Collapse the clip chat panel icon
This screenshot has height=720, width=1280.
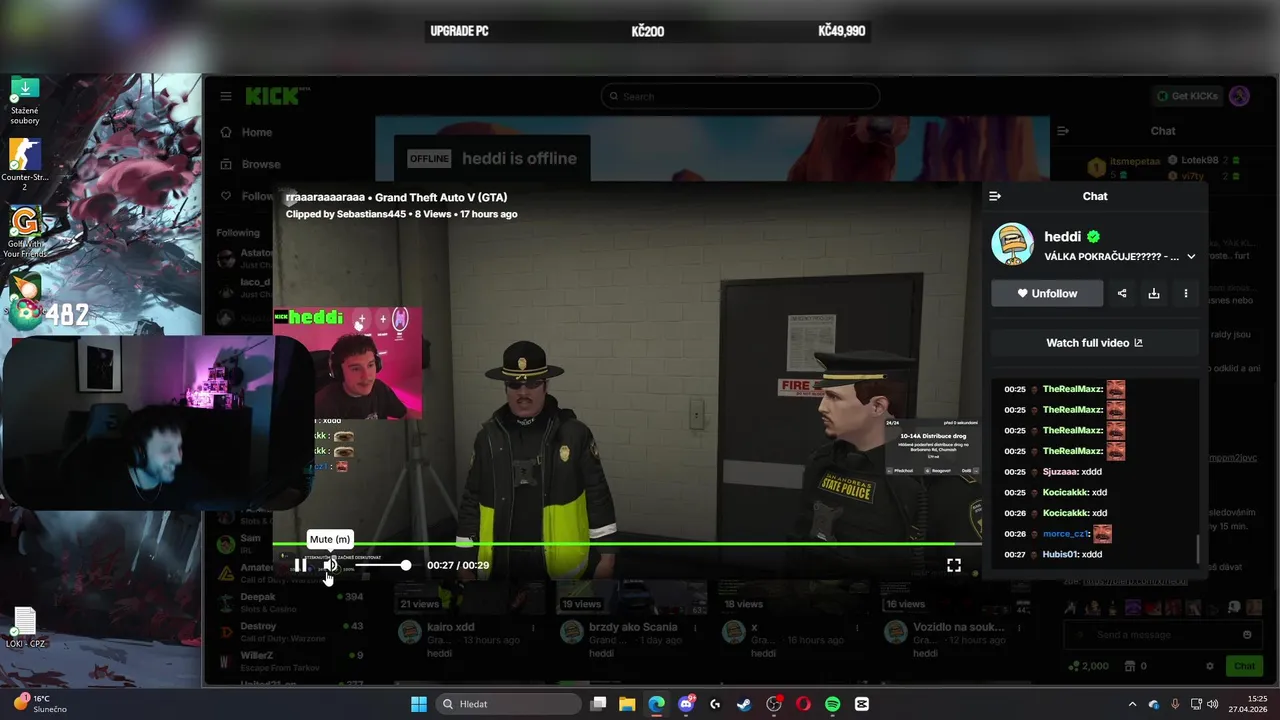click(995, 196)
